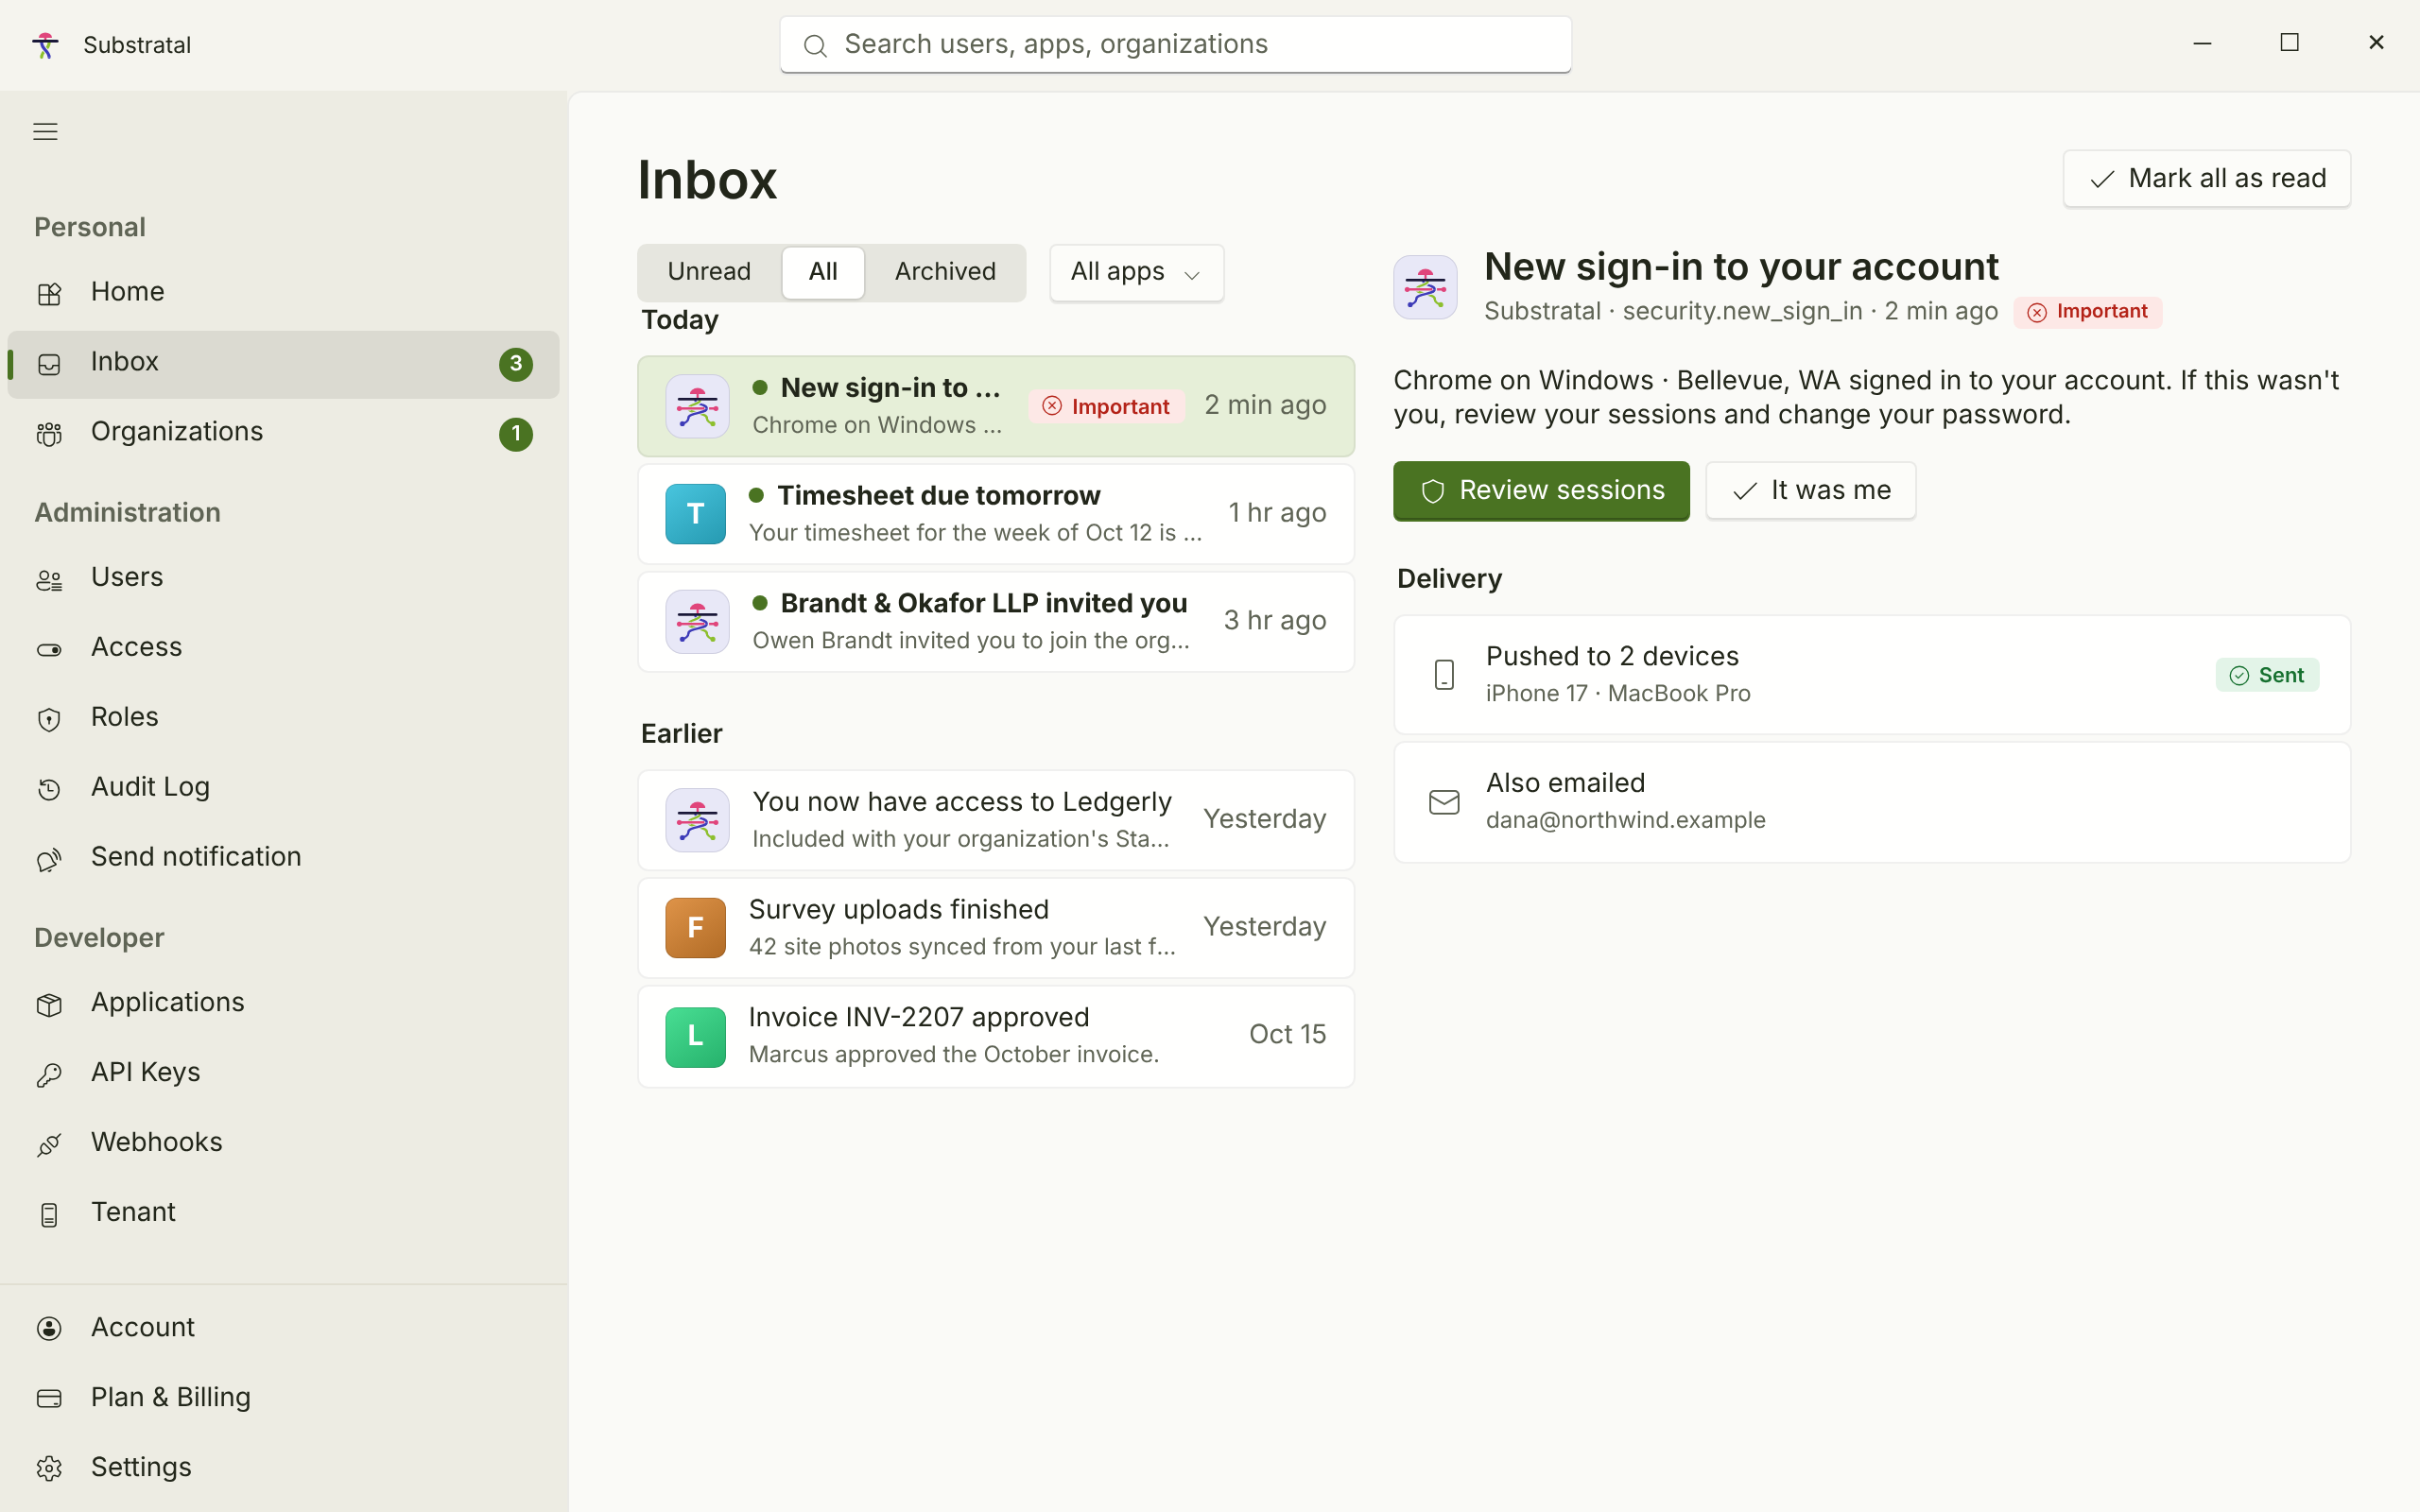Click the dana@northwind.example email address
The height and width of the screenshot is (1512, 2420).
1625,820
